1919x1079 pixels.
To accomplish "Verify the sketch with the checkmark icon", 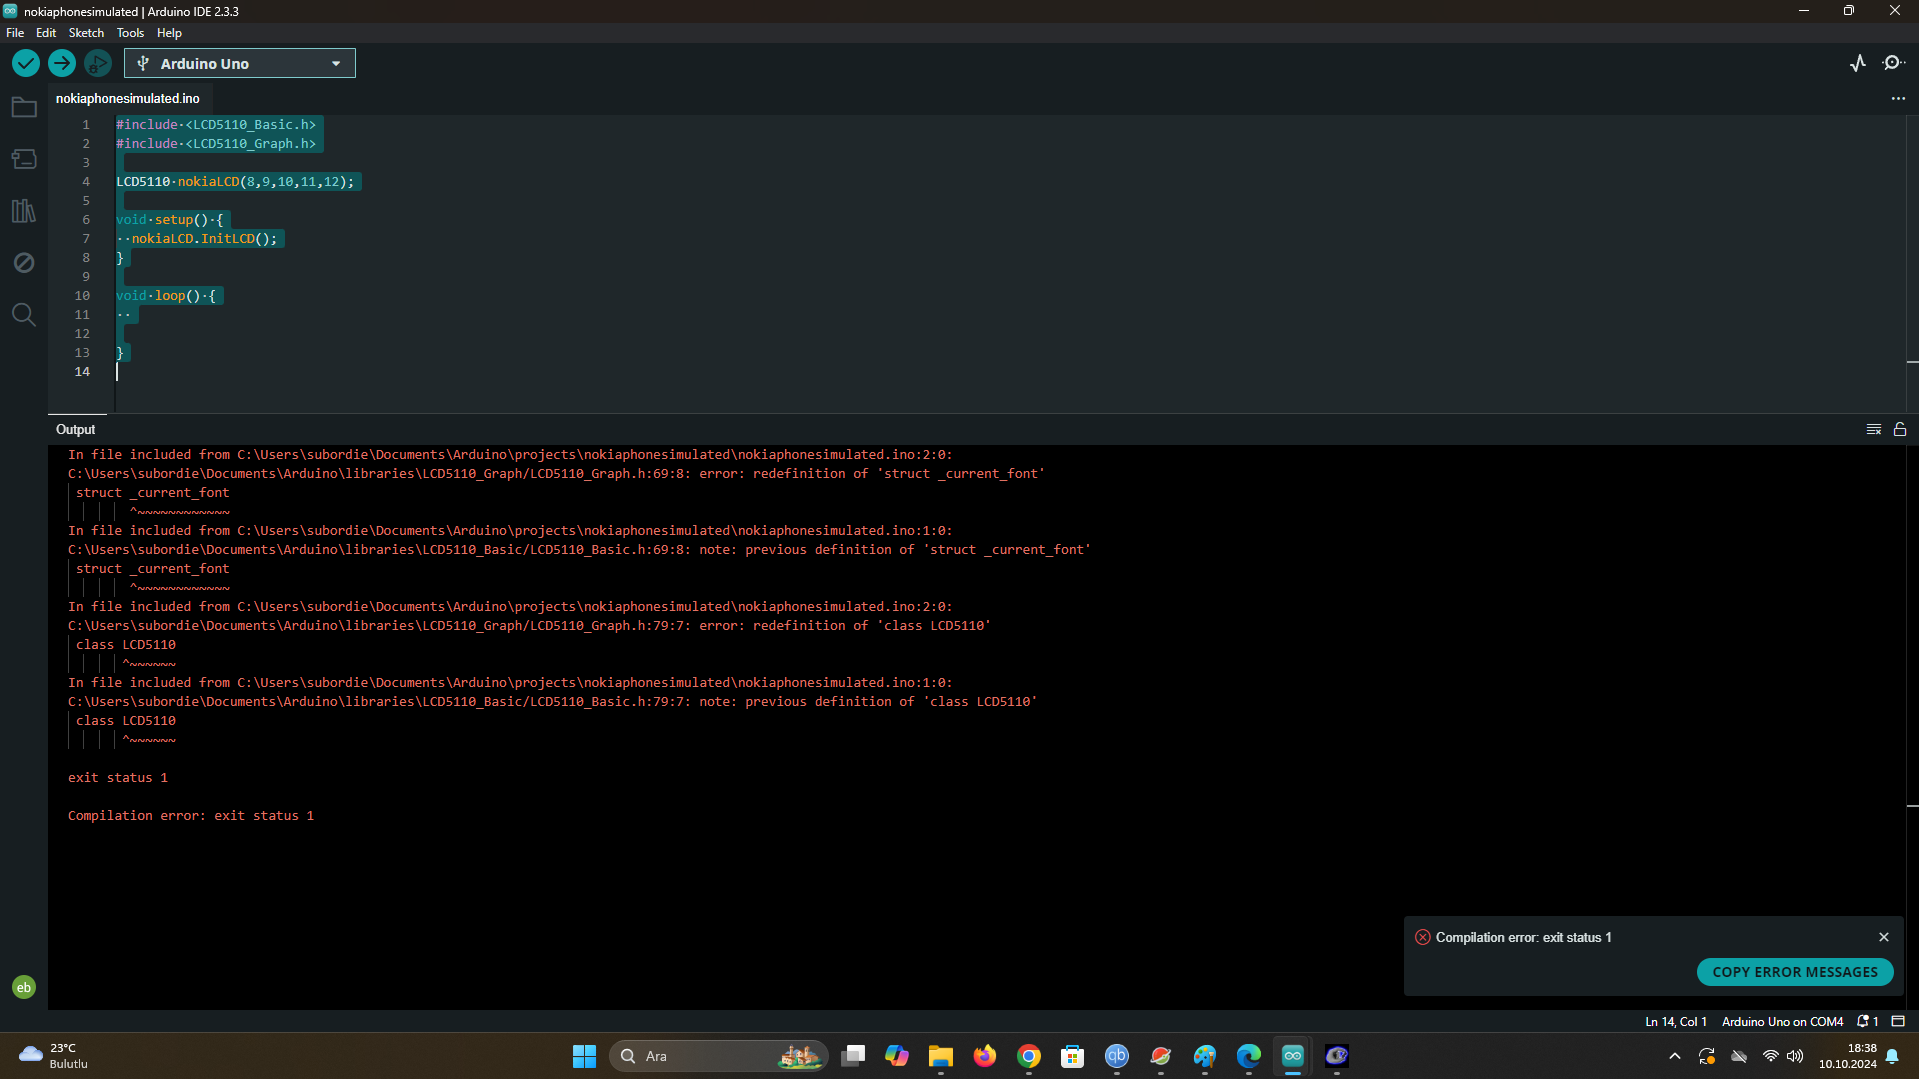I will (25, 62).
